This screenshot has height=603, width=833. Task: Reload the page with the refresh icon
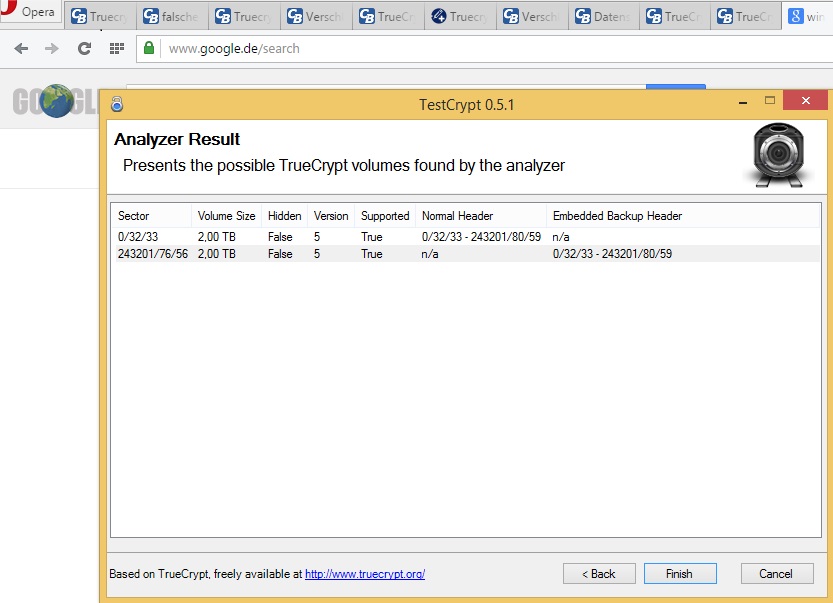point(84,49)
